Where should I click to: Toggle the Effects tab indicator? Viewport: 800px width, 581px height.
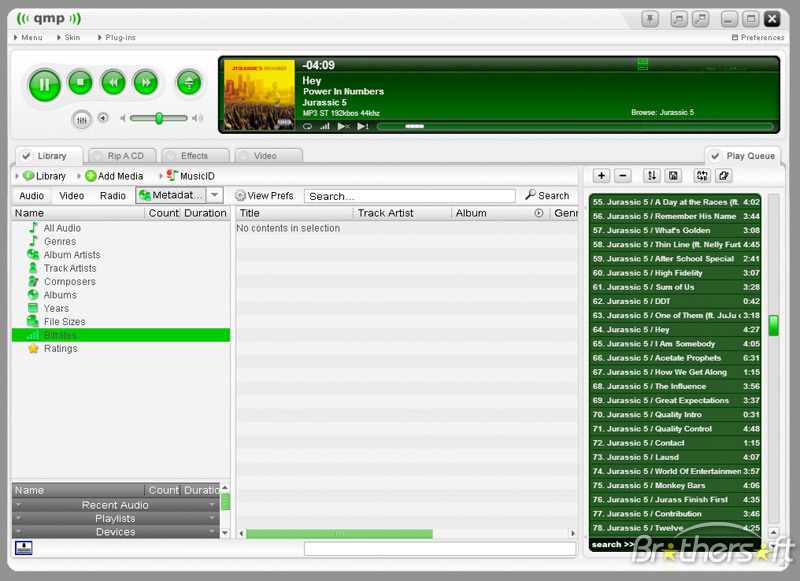(170, 156)
